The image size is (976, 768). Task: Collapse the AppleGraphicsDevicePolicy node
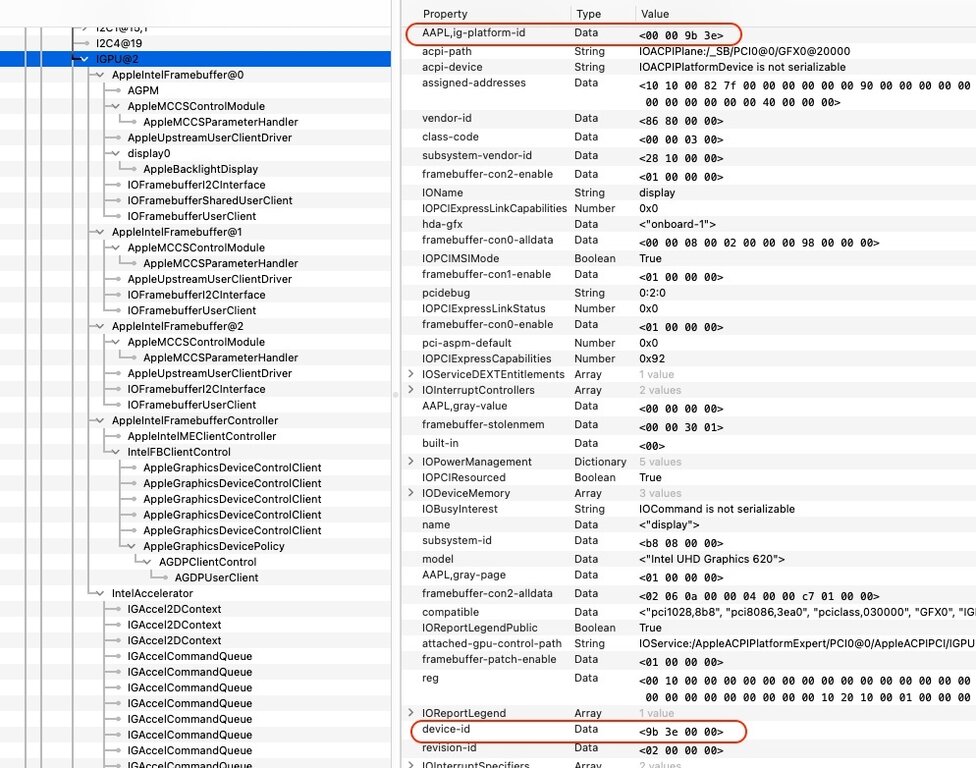(x=131, y=546)
